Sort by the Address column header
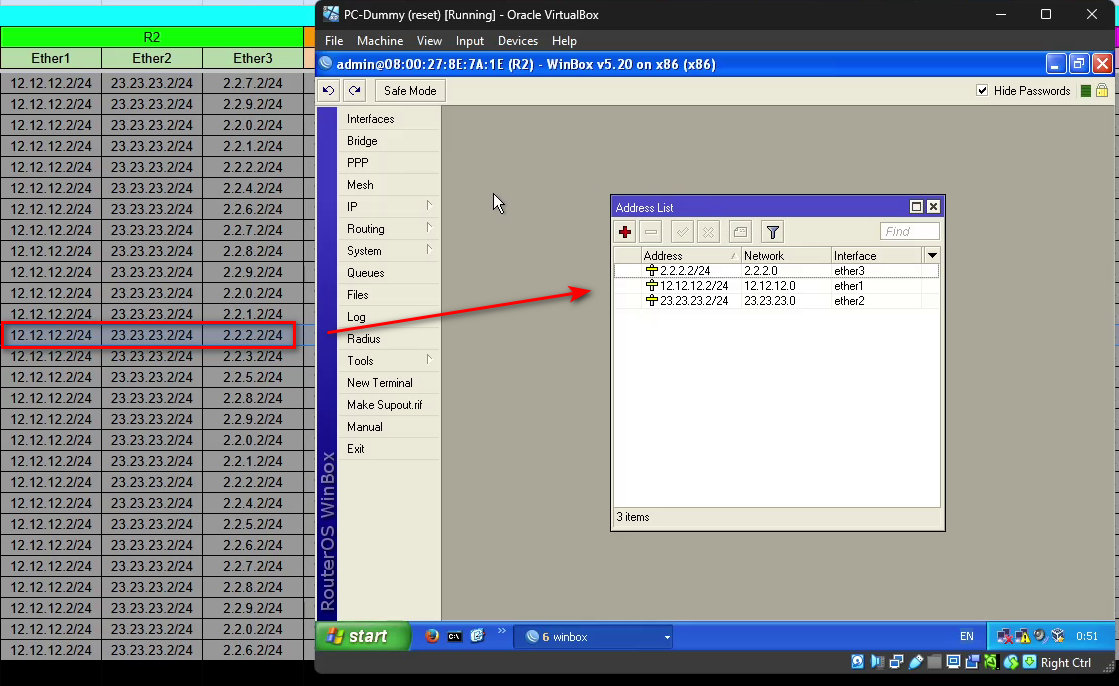The image size is (1119, 686). click(691, 256)
